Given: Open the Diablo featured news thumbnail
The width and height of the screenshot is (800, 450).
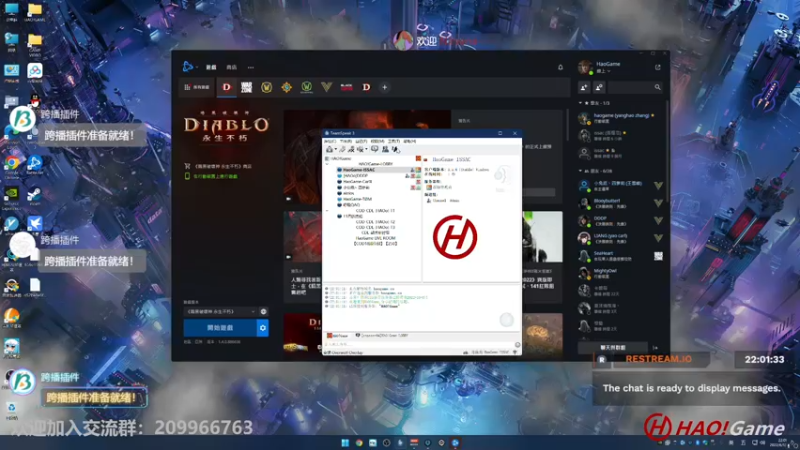Looking at the screenshot, I should click(x=367, y=157).
